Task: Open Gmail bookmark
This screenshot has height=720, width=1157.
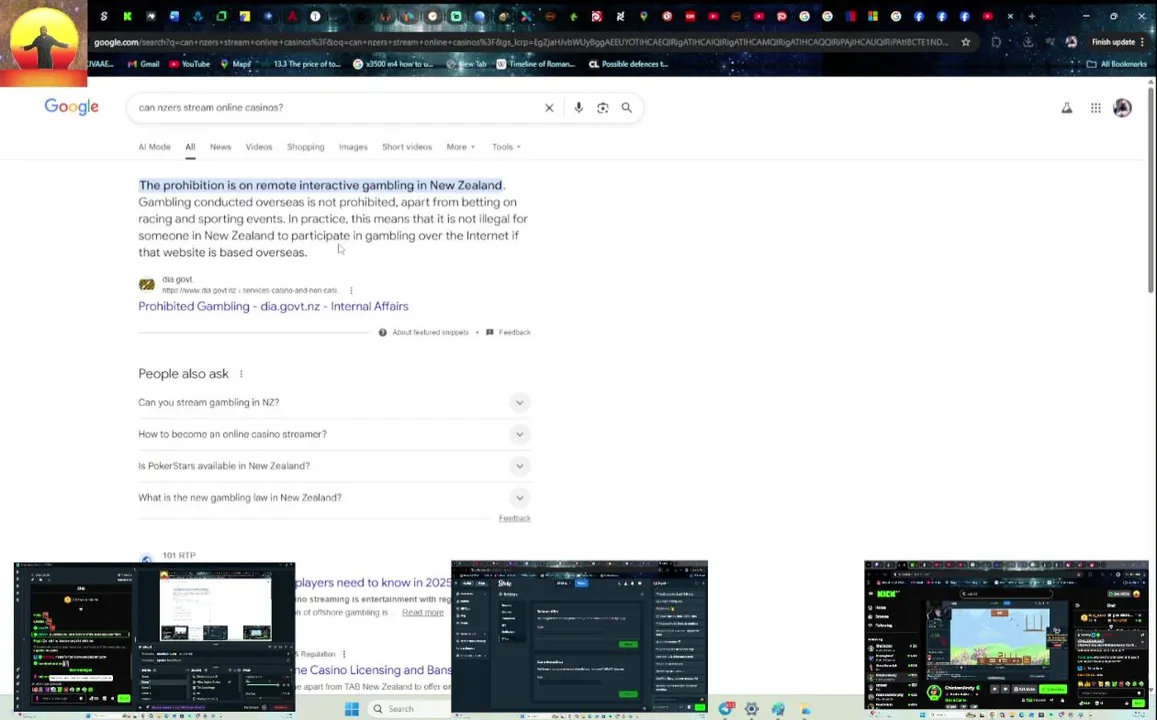Action: pyautogui.click(x=144, y=64)
